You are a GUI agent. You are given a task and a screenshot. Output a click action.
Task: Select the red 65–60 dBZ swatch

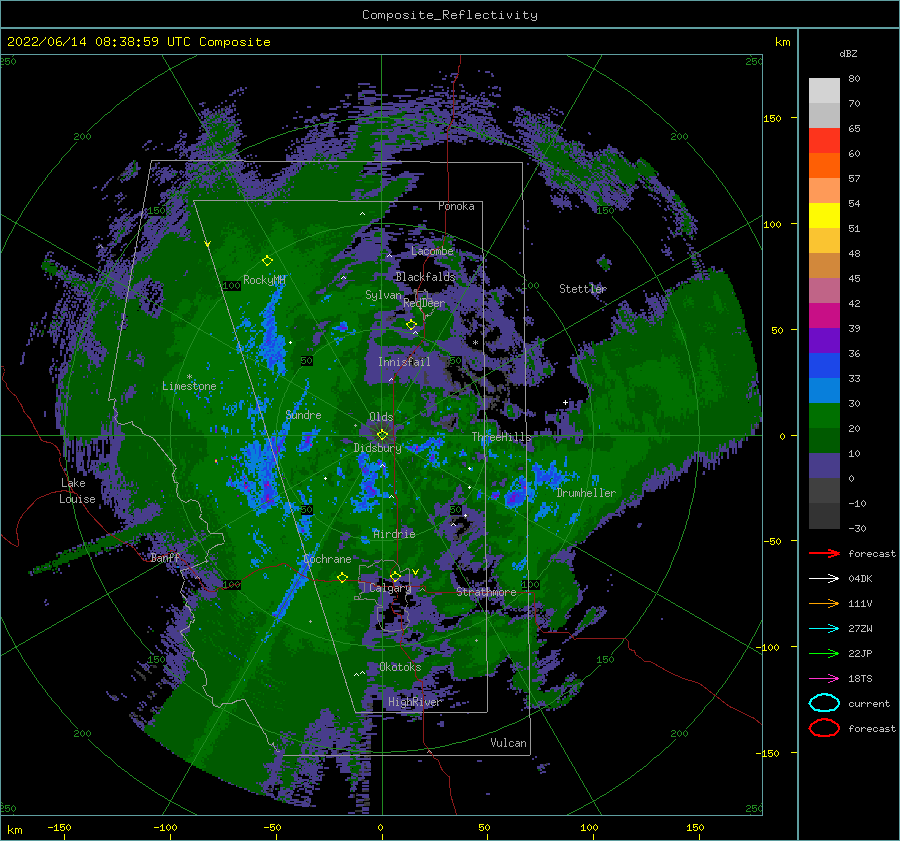(x=824, y=140)
